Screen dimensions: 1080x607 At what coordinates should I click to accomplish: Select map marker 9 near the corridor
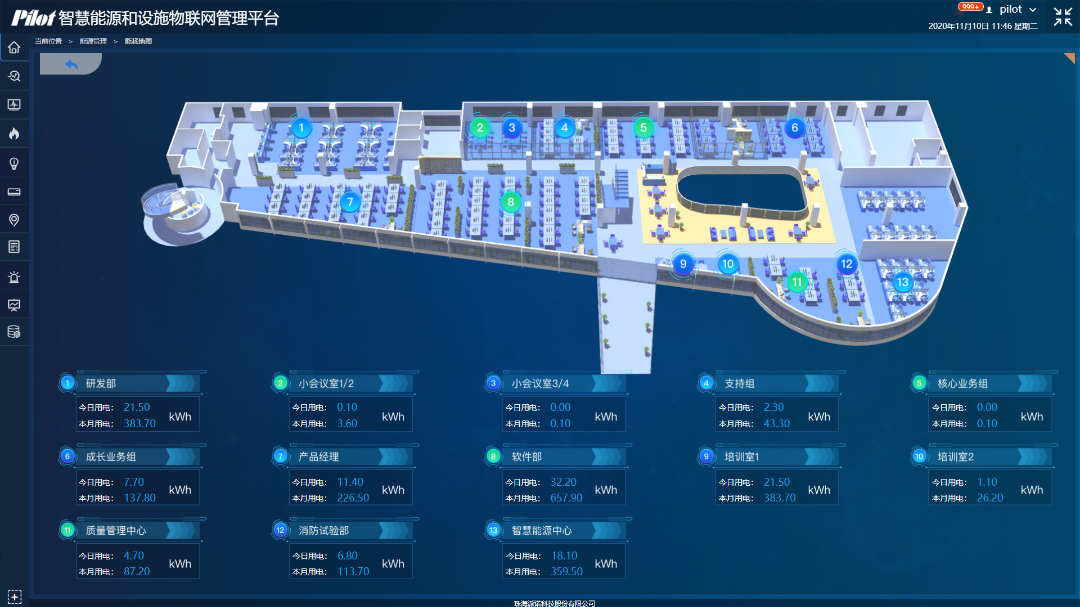click(x=683, y=264)
